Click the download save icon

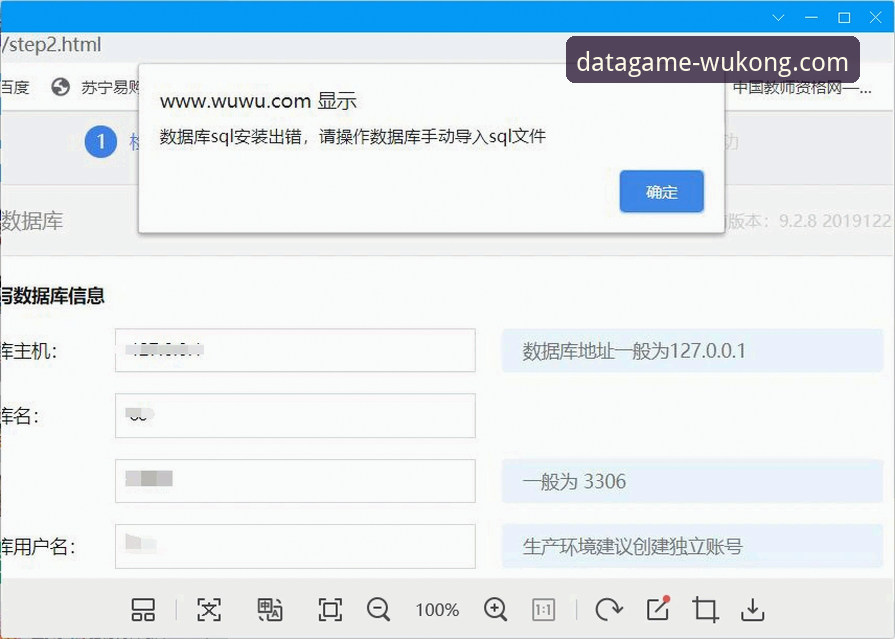(x=753, y=610)
